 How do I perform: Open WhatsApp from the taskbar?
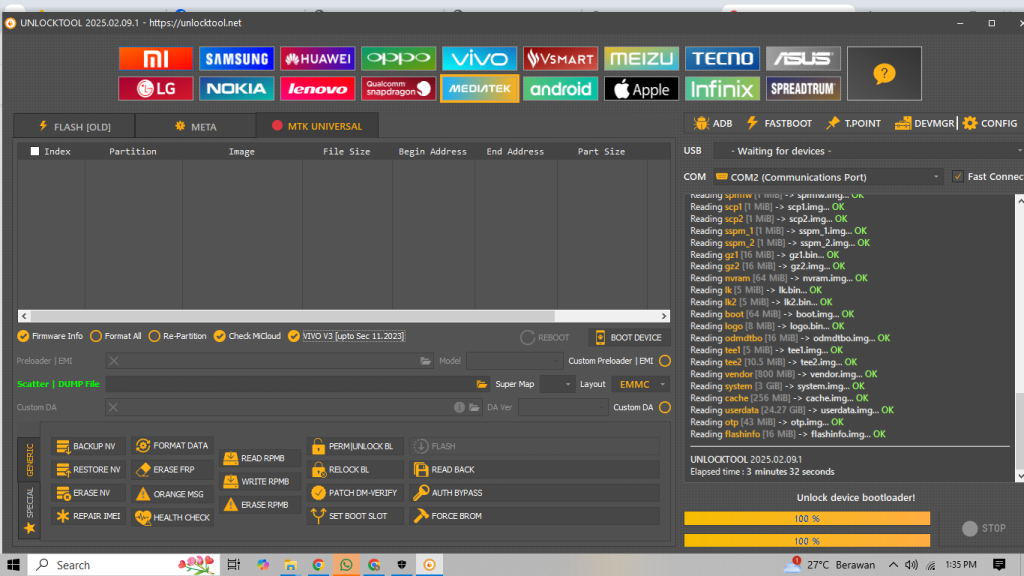(346, 565)
